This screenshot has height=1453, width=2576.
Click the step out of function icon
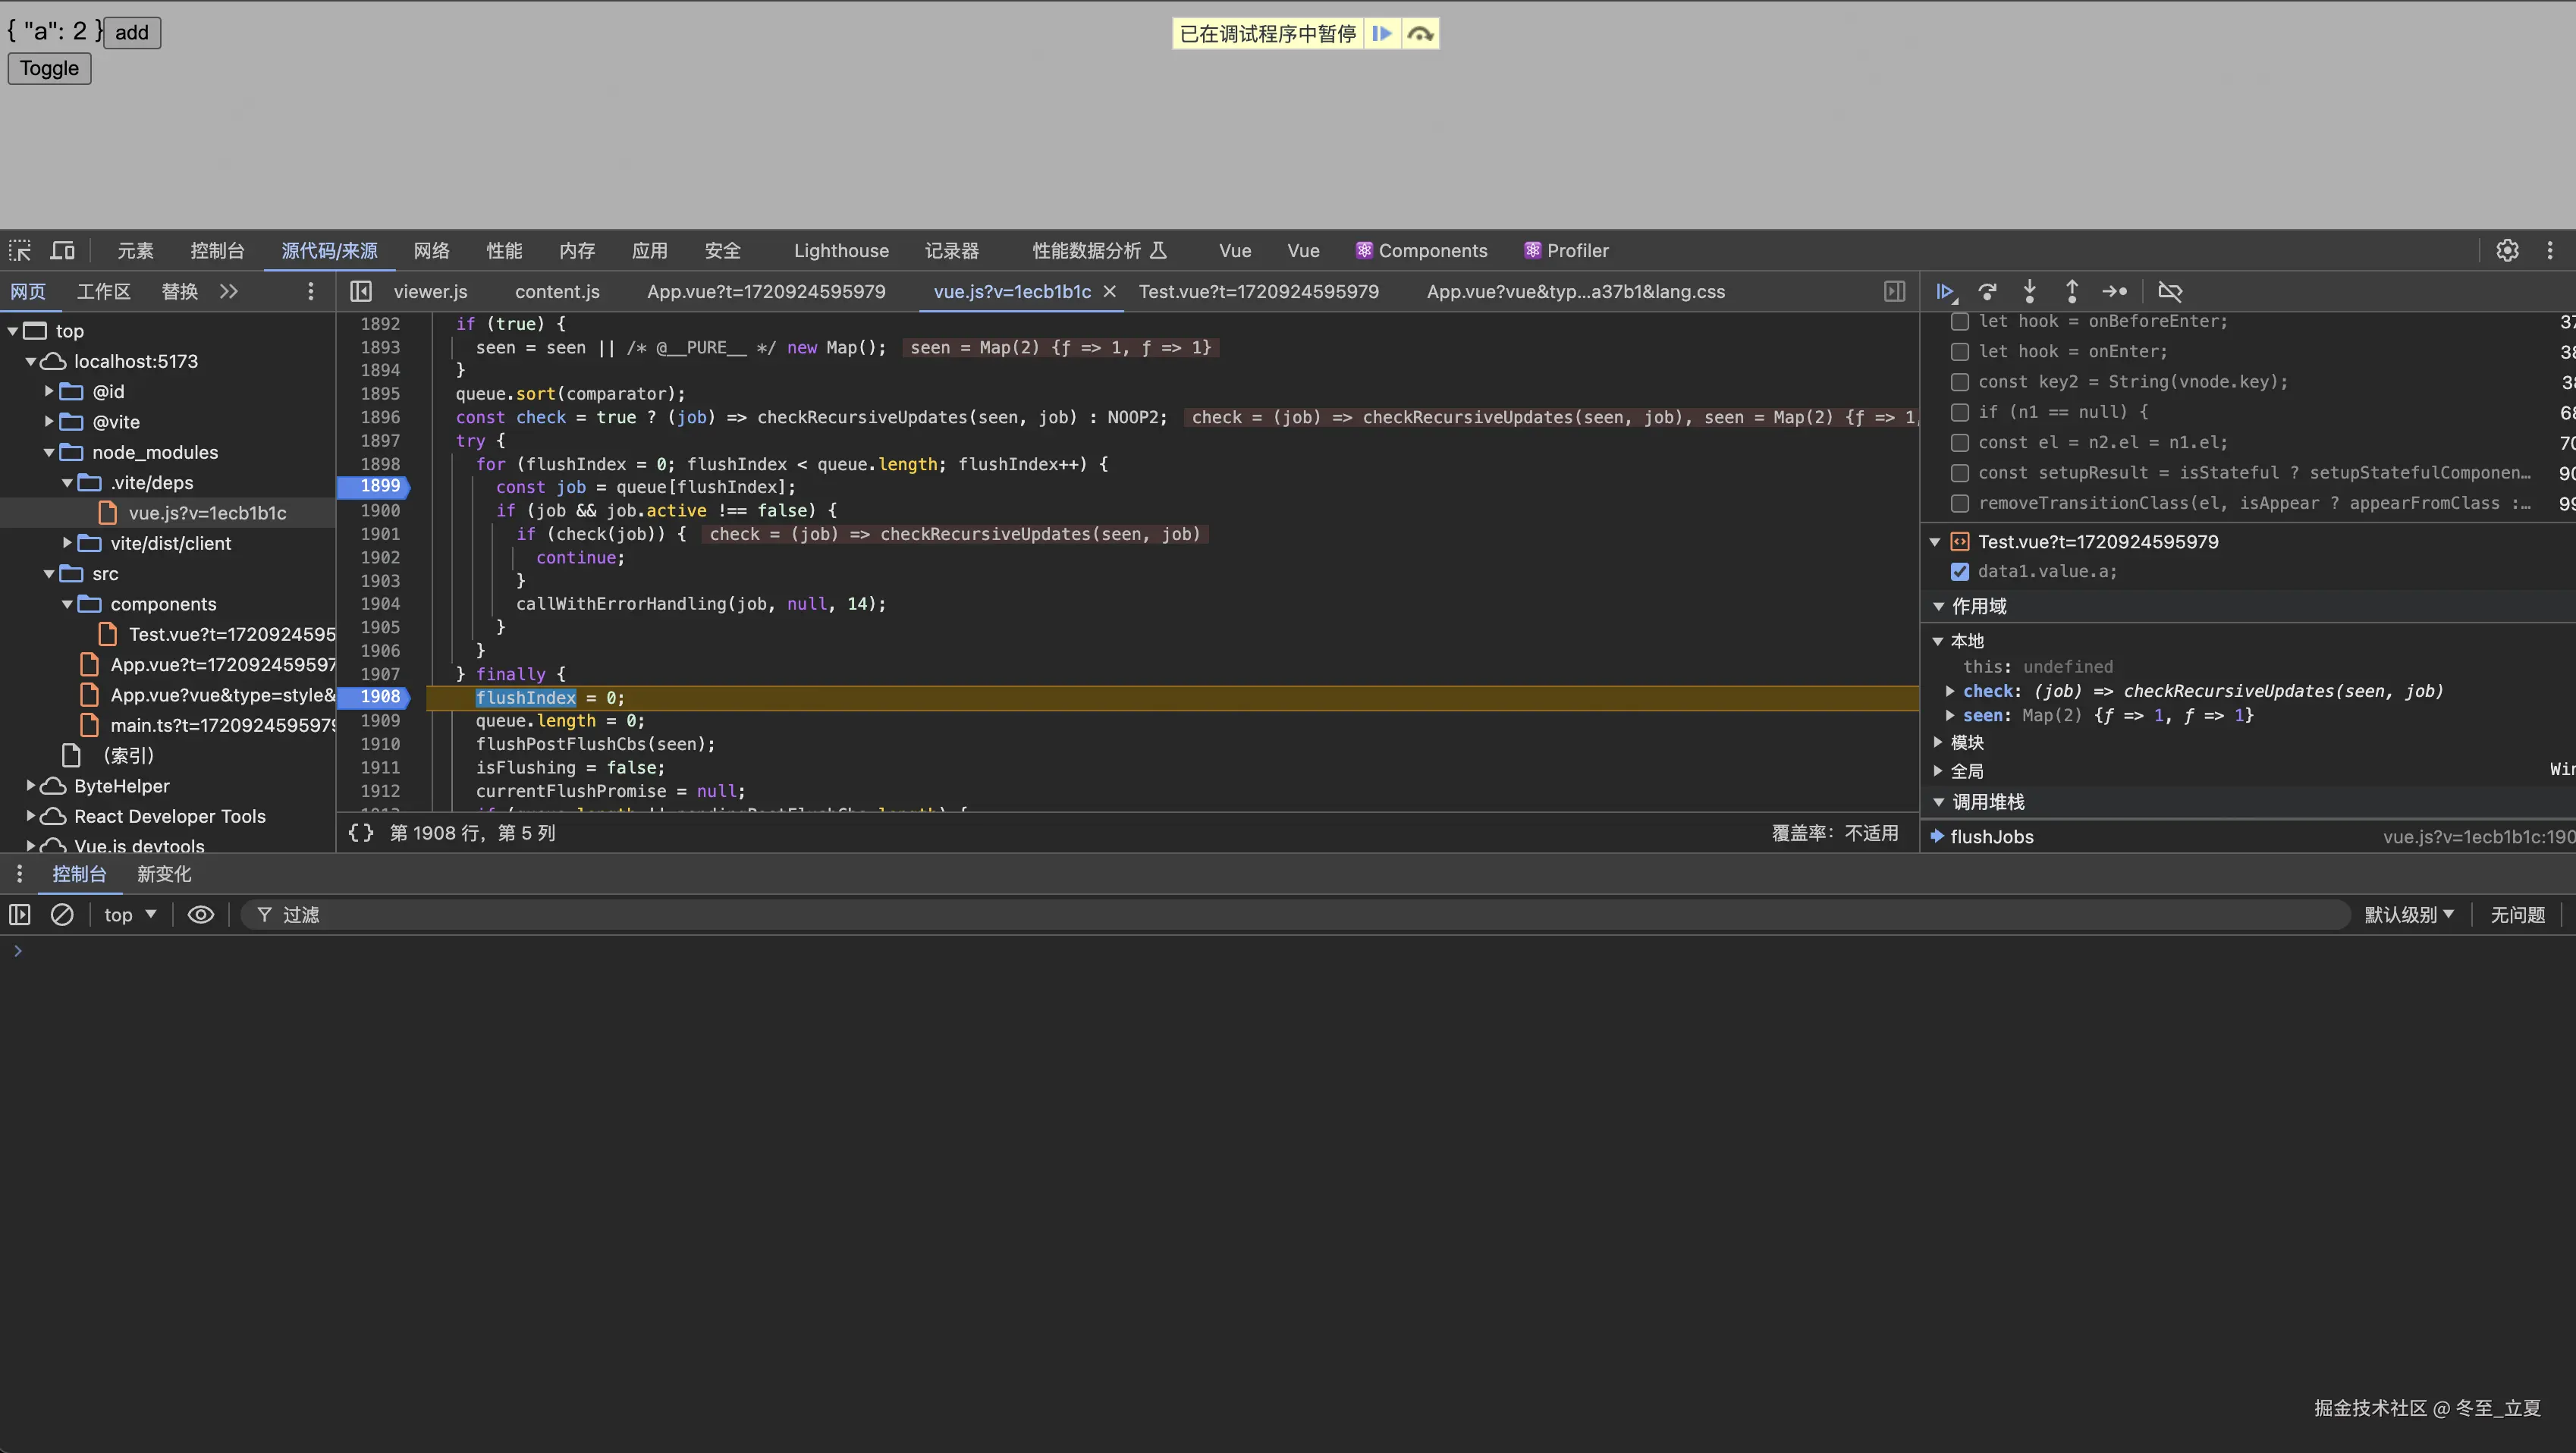pyautogui.click(x=2071, y=291)
